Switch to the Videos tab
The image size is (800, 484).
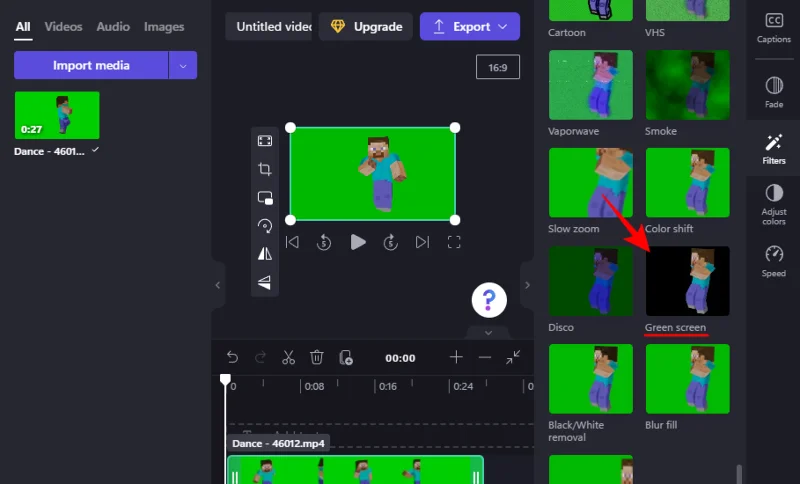63,27
